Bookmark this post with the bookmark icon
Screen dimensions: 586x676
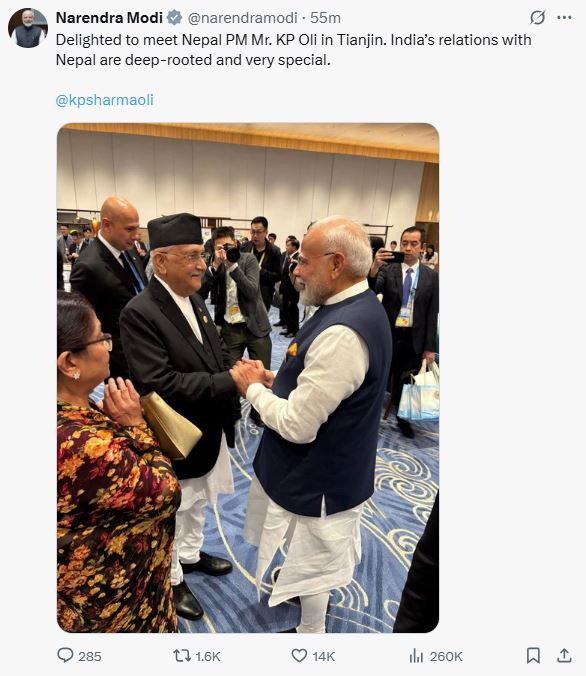pos(533,656)
